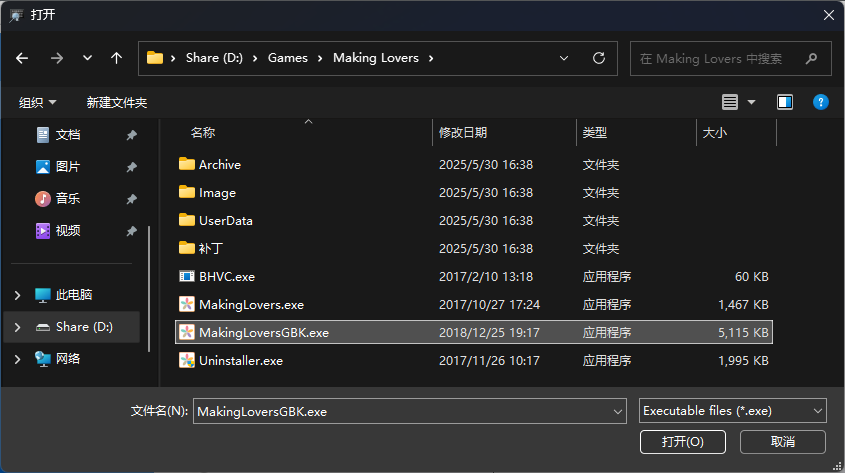Select the Image folder
Screen dimensions: 845x473
coord(217,192)
